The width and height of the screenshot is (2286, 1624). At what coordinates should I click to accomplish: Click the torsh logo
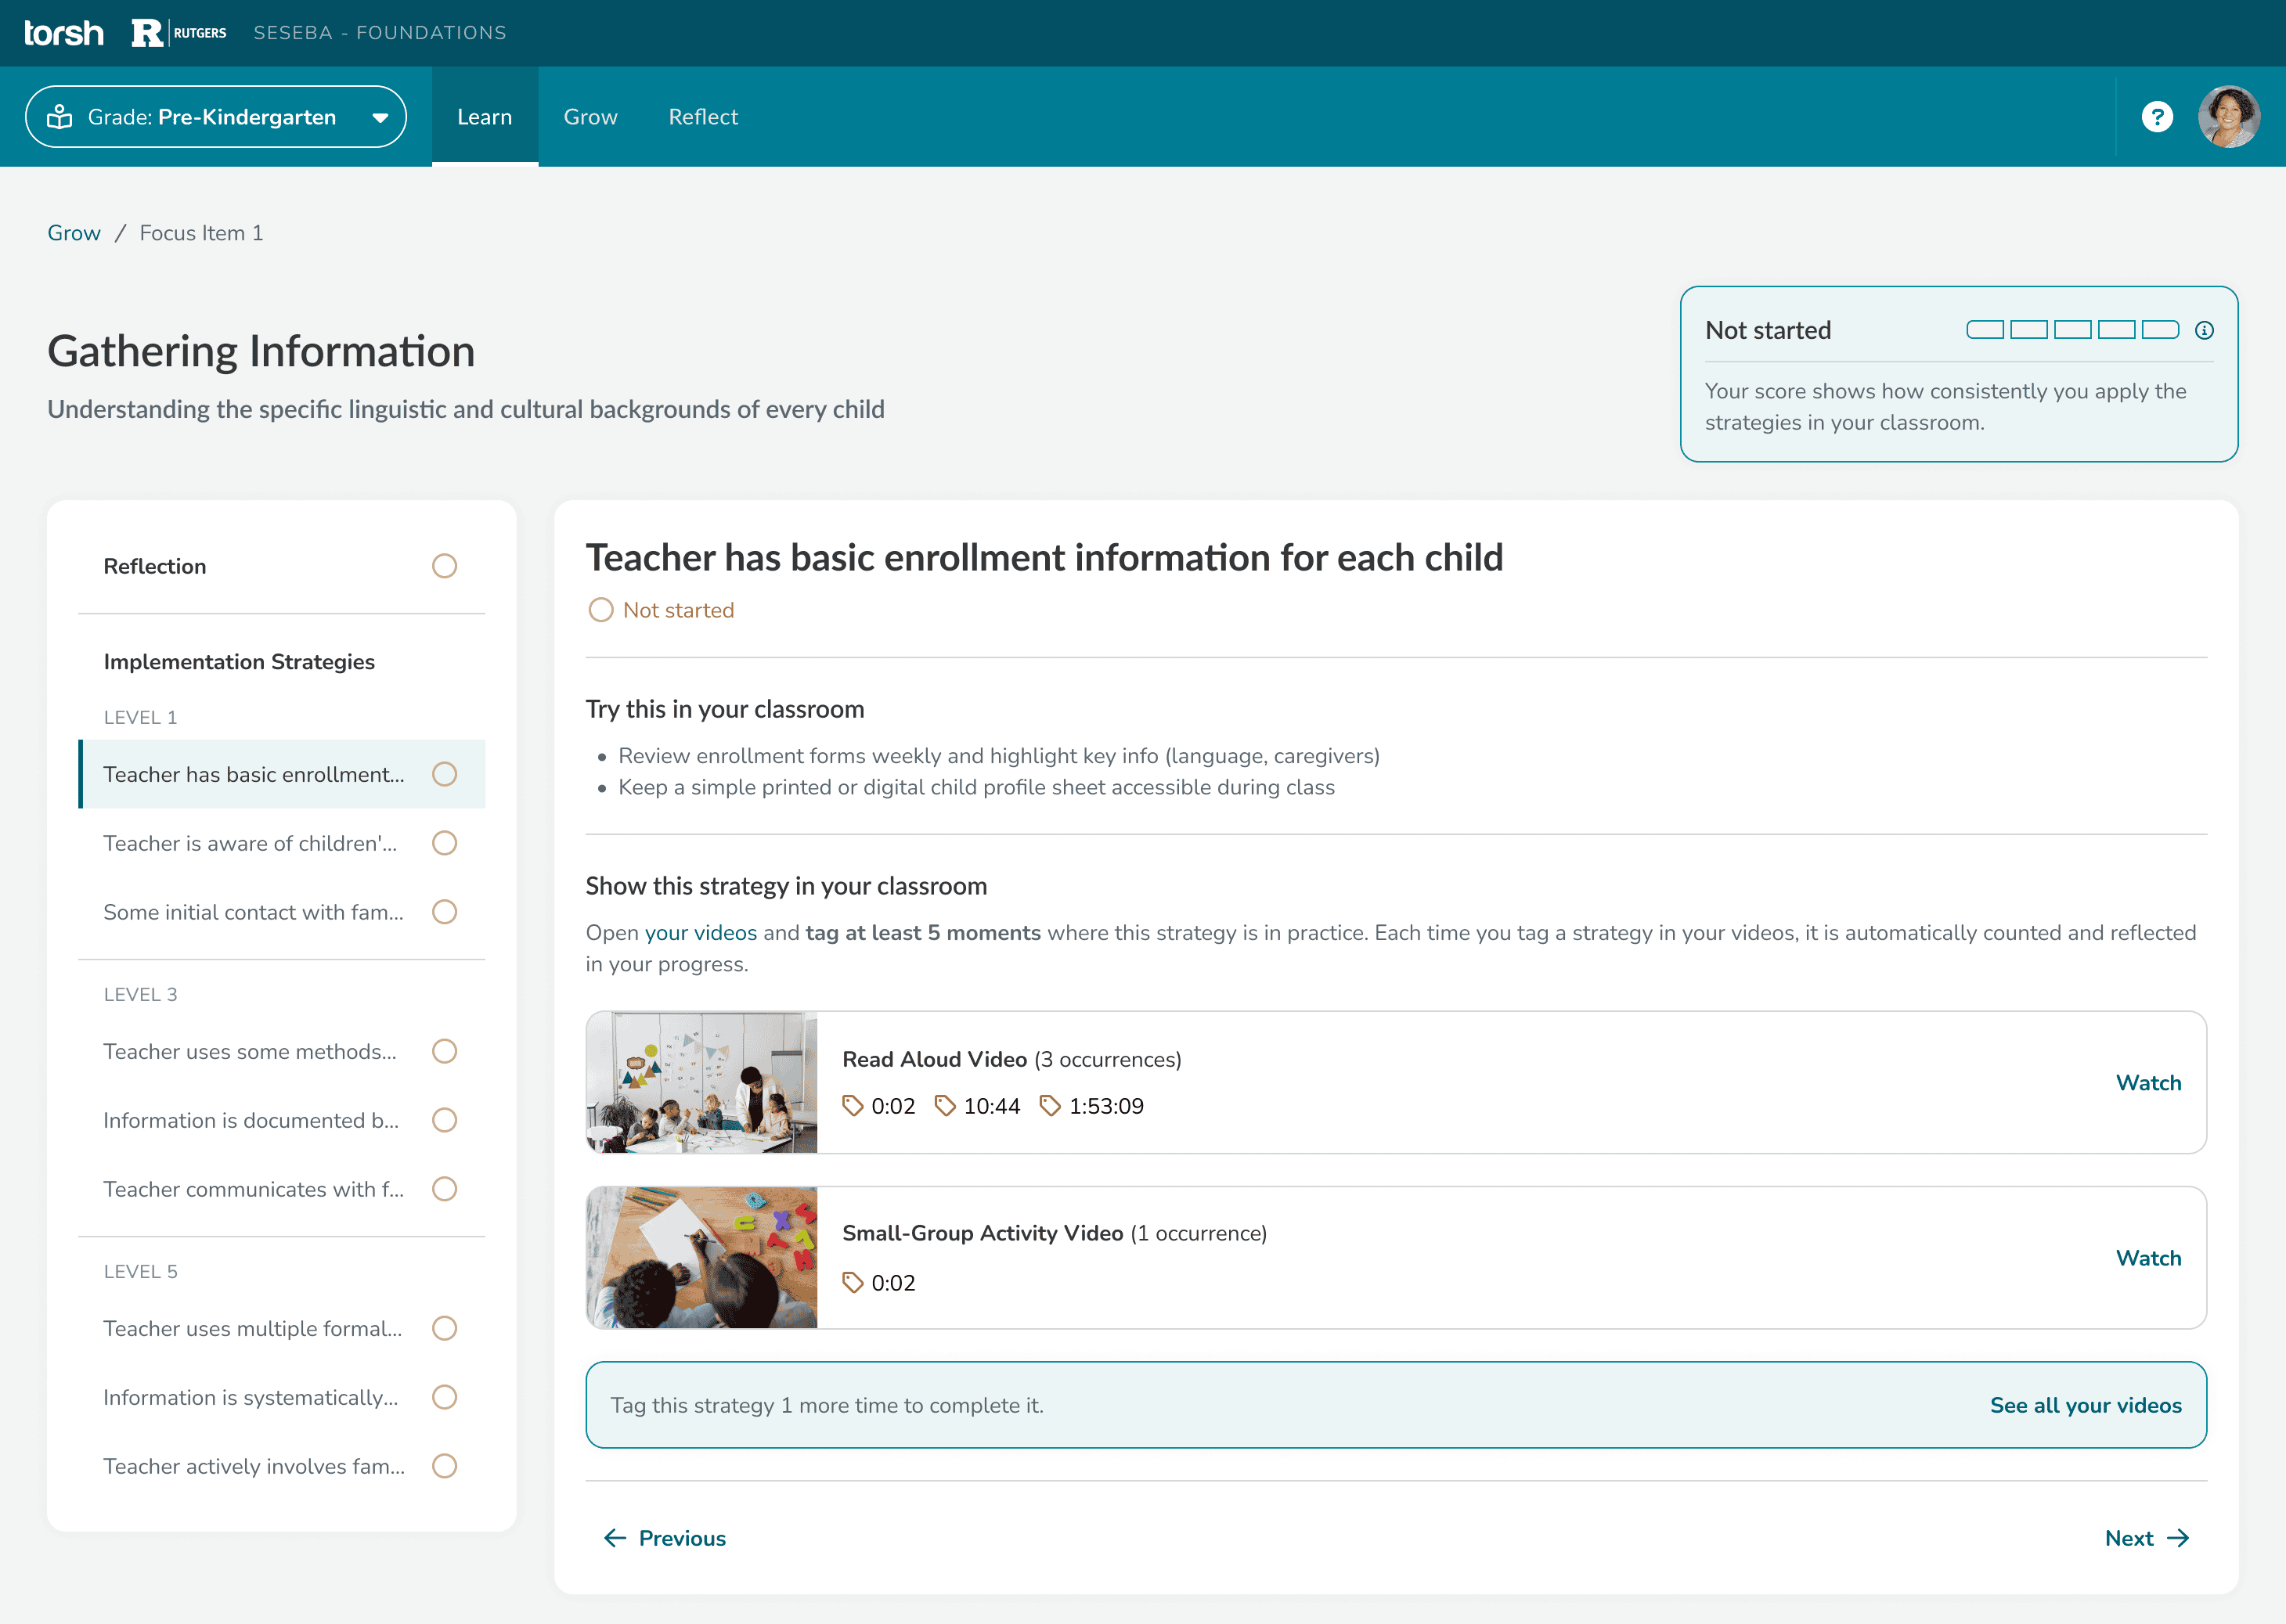[63, 32]
